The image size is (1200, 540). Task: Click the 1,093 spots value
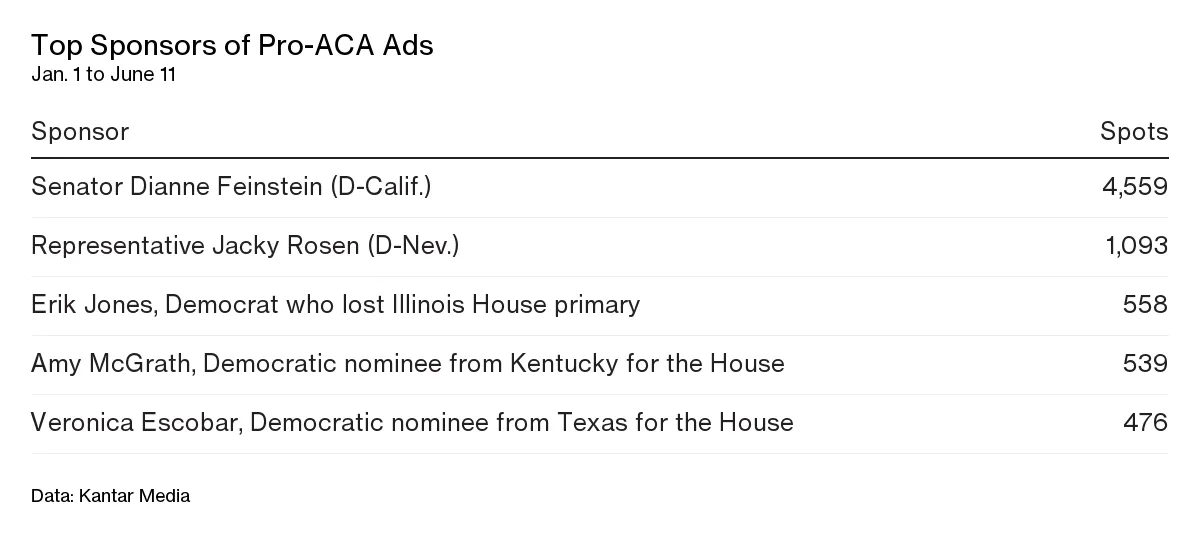[1137, 246]
